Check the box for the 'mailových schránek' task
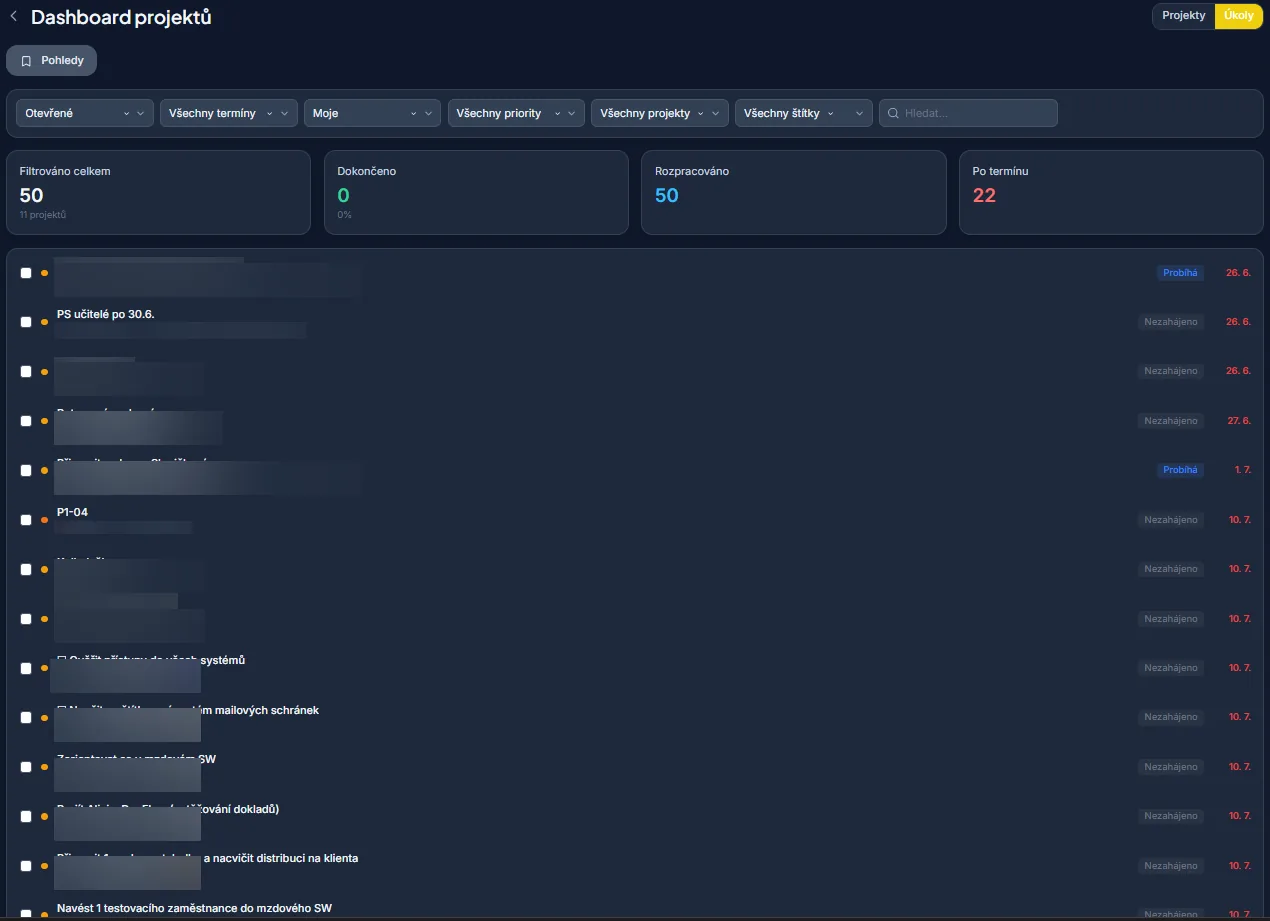 click(26, 717)
